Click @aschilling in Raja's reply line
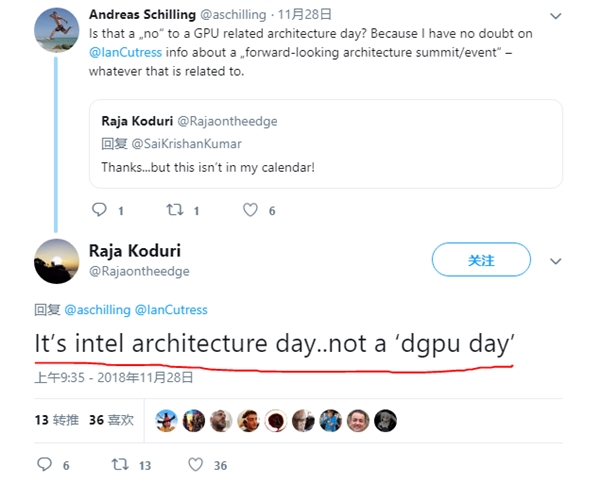 click(96, 310)
